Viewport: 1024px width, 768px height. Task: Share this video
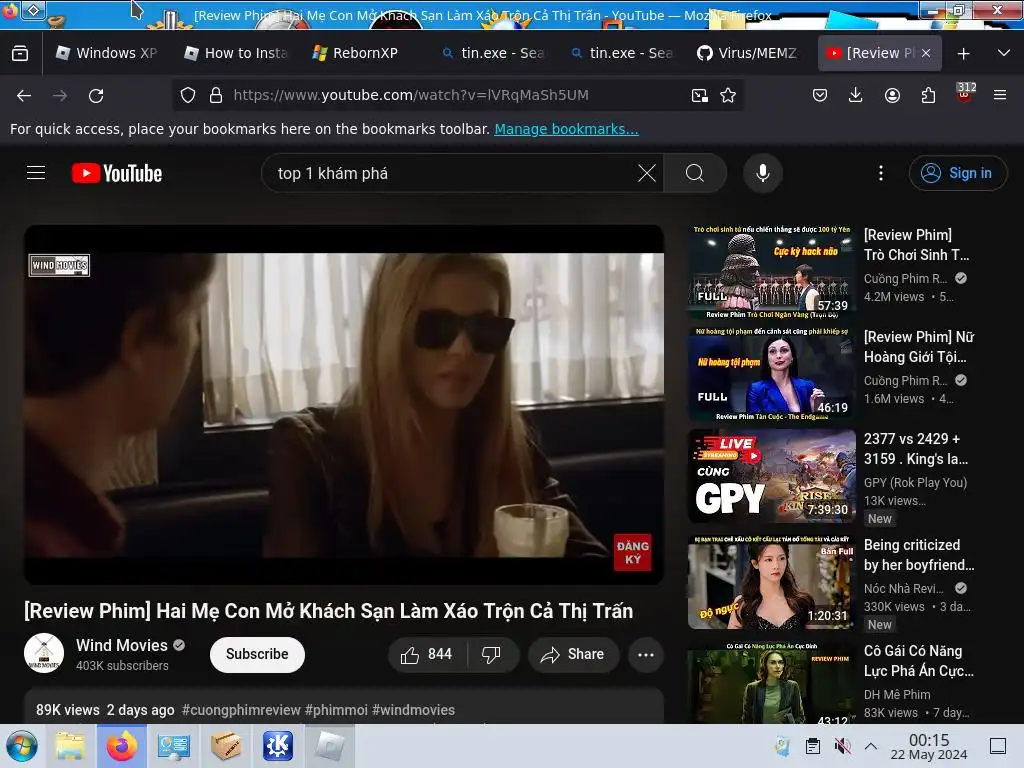(x=573, y=654)
